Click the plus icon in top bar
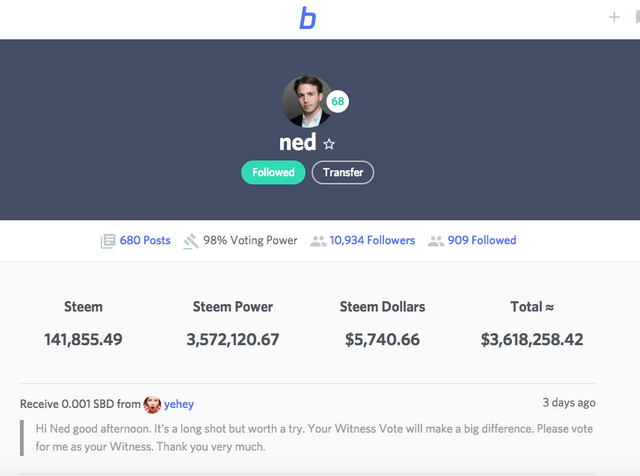 click(614, 17)
